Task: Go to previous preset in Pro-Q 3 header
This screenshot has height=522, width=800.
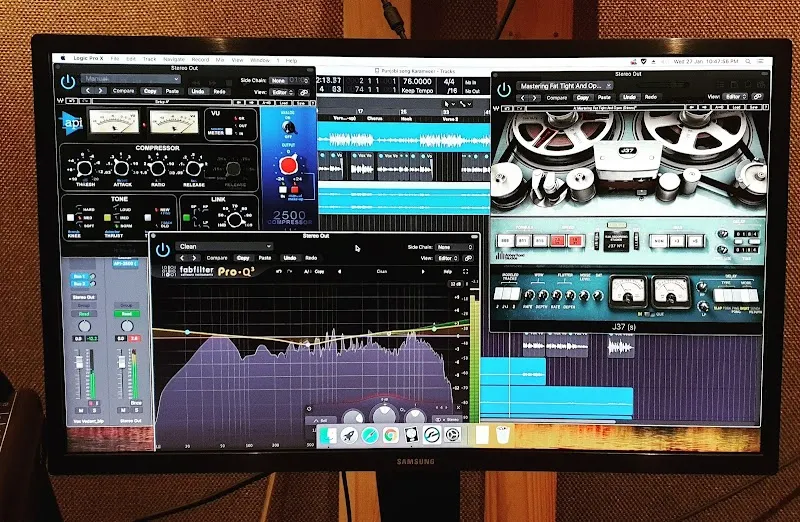Action: click(x=182, y=258)
